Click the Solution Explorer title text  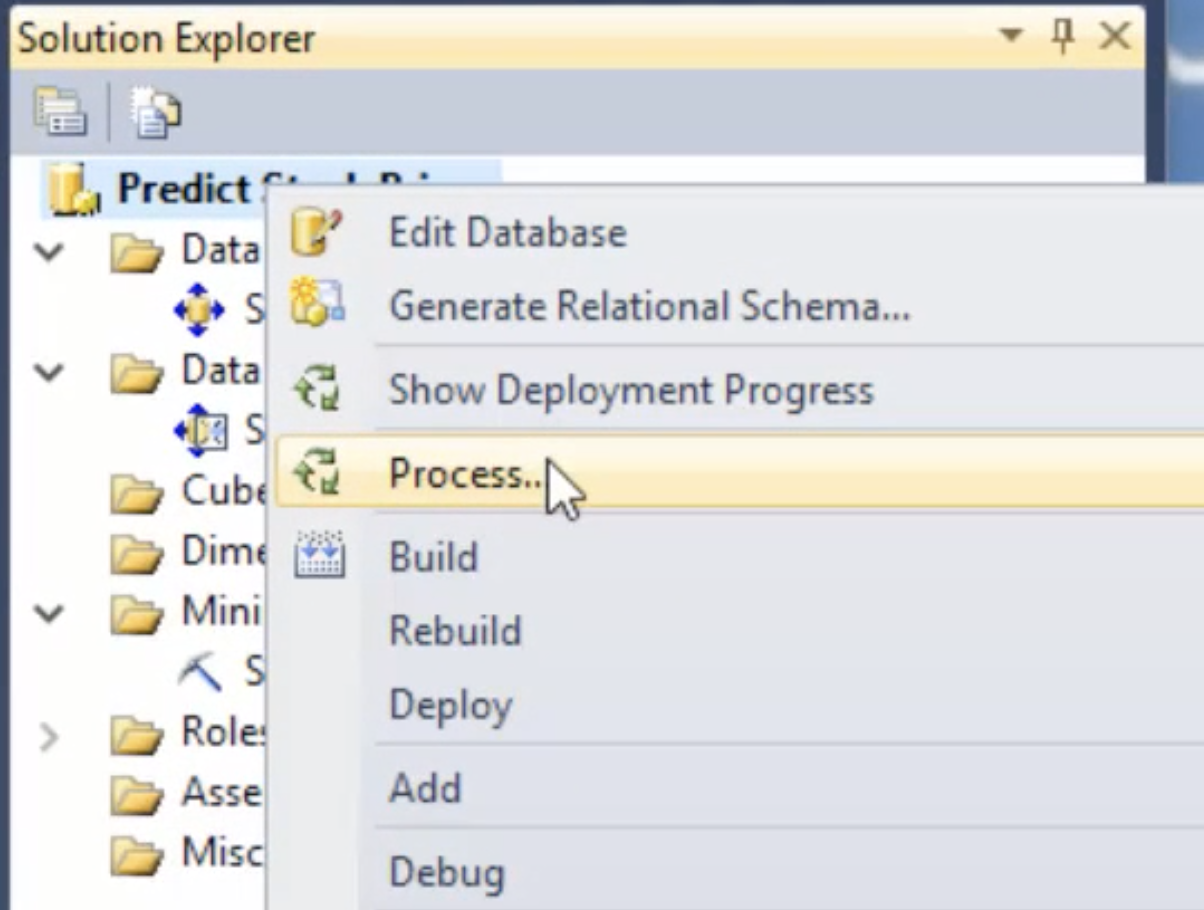point(166,39)
